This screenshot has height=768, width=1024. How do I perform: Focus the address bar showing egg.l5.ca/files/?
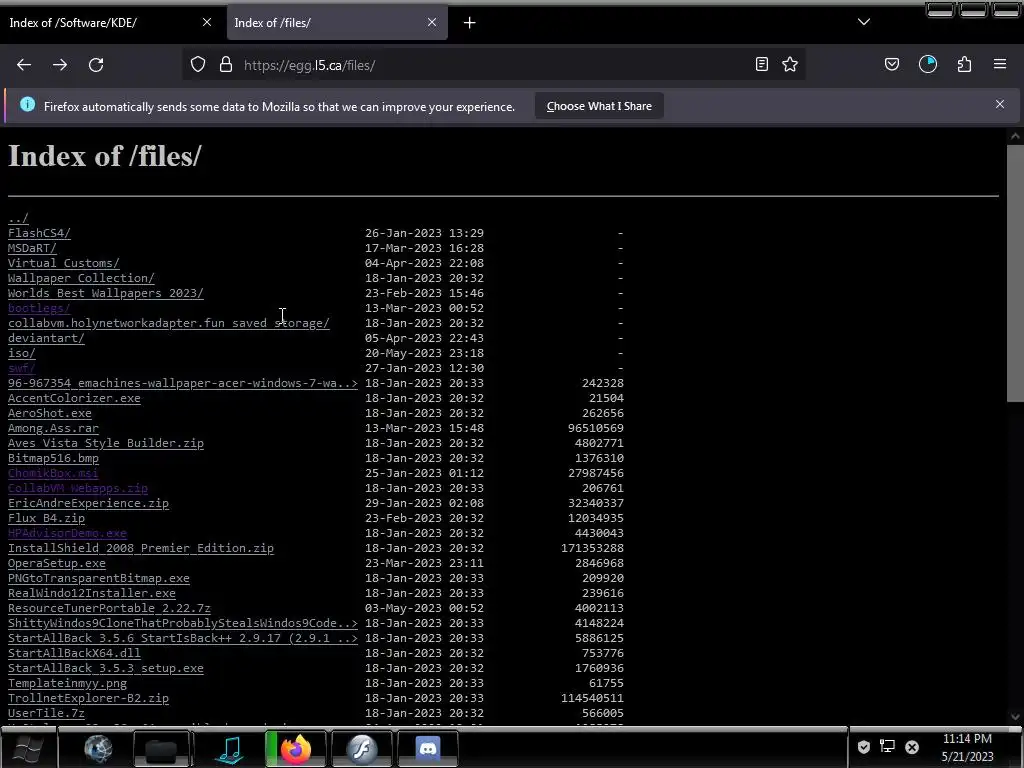[496, 65]
